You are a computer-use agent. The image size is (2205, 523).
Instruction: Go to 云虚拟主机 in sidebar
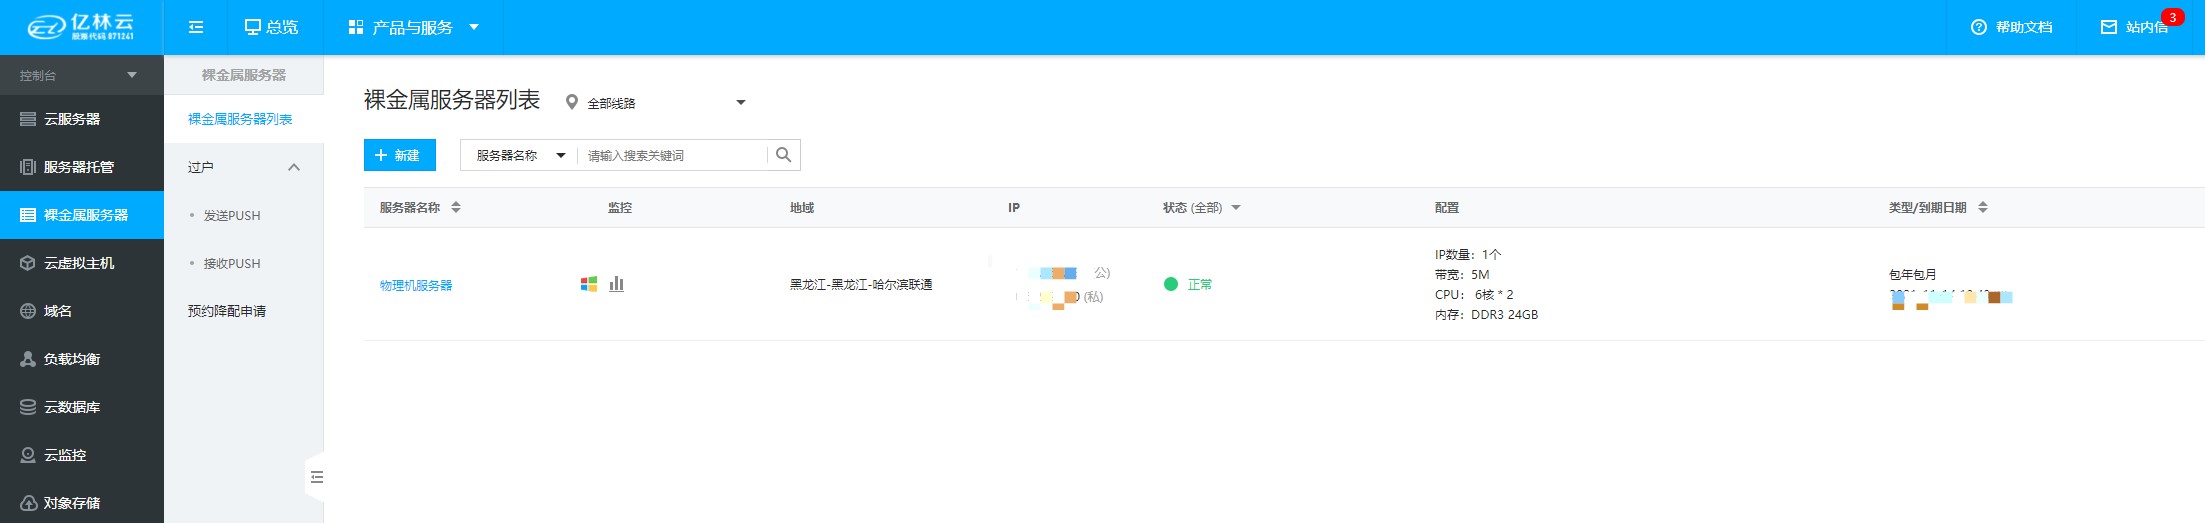[81, 263]
